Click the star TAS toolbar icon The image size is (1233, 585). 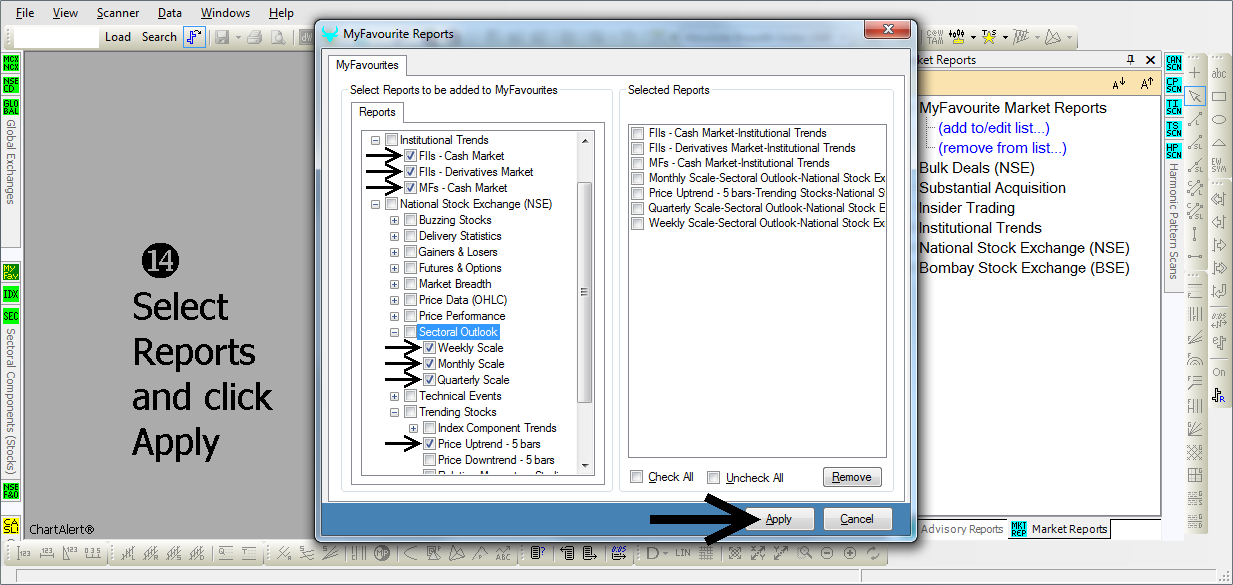click(x=989, y=37)
